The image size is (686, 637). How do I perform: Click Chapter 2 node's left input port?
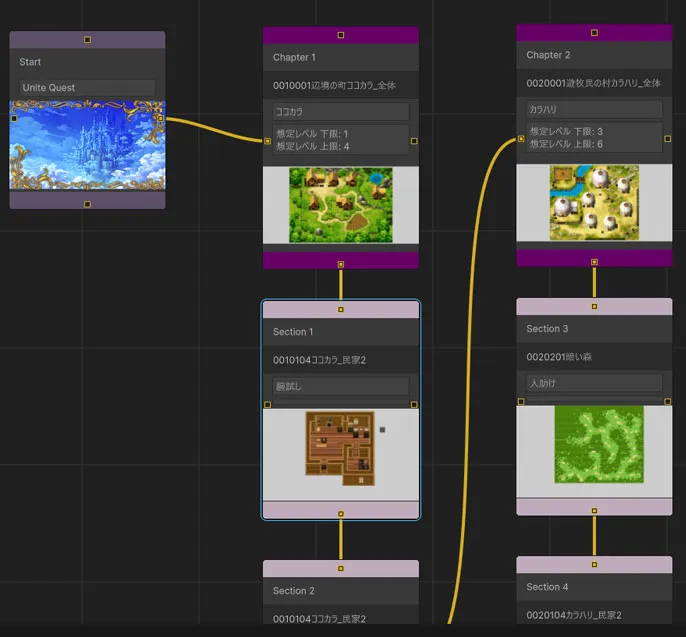pyautogui.click(x=521, y=140)
